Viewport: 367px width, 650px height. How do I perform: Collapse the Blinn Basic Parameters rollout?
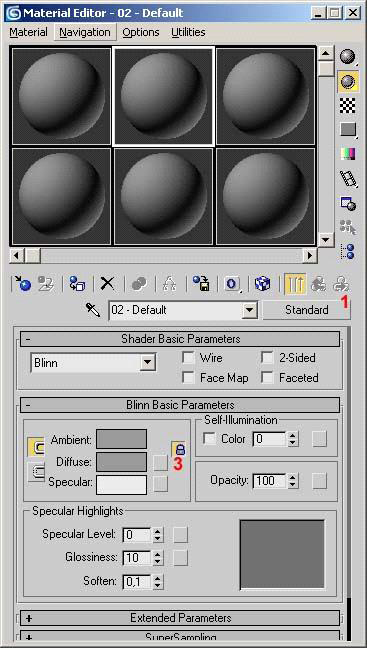tap(180, 405)
